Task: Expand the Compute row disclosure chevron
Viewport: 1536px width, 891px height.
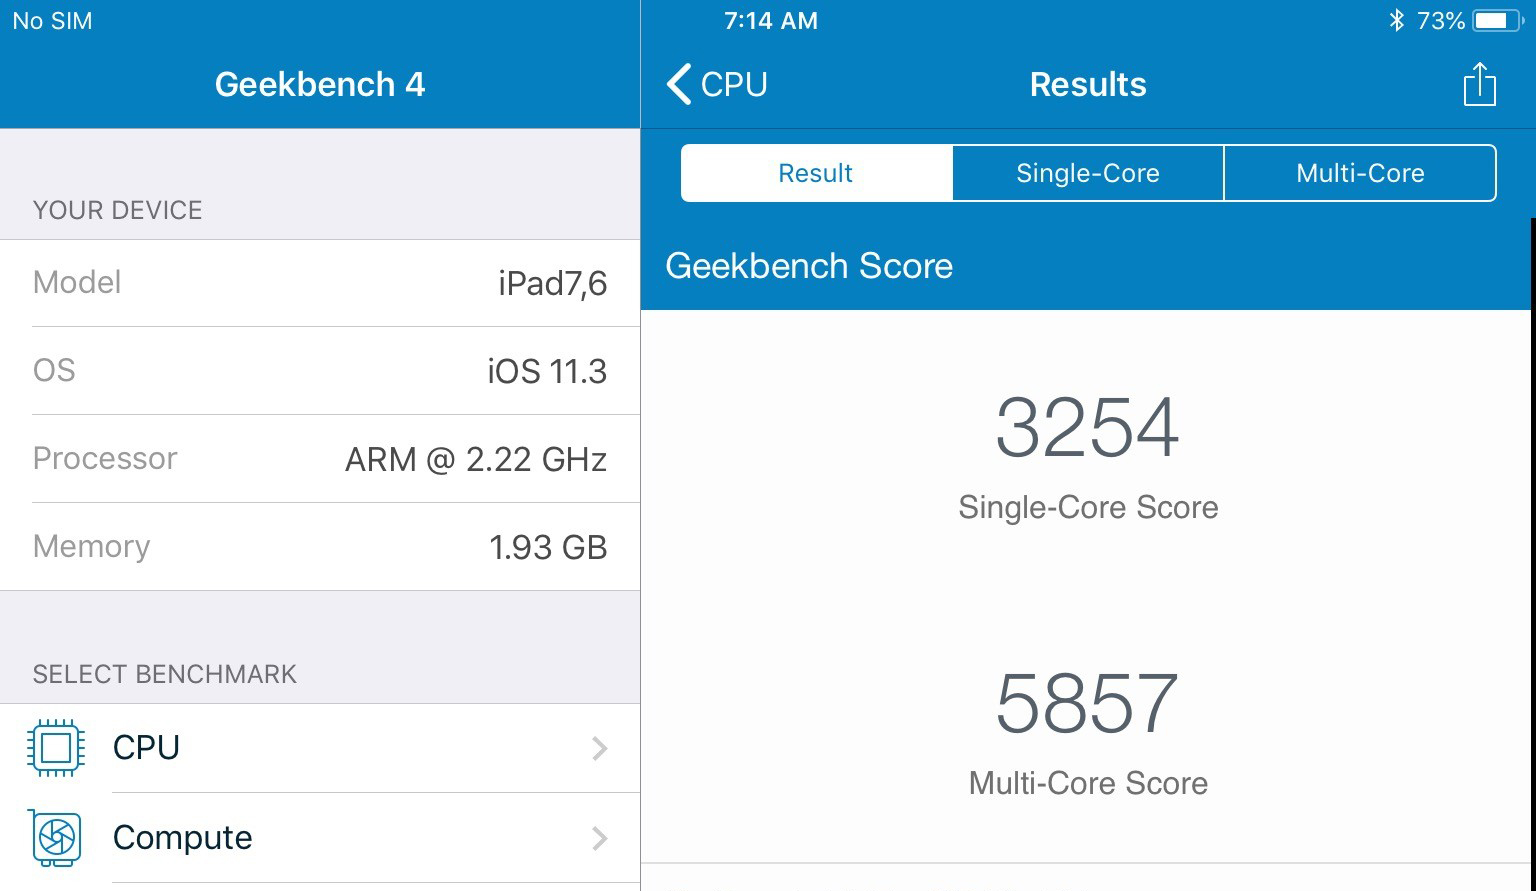Action: pyautogui.click(x=599, y=837)
